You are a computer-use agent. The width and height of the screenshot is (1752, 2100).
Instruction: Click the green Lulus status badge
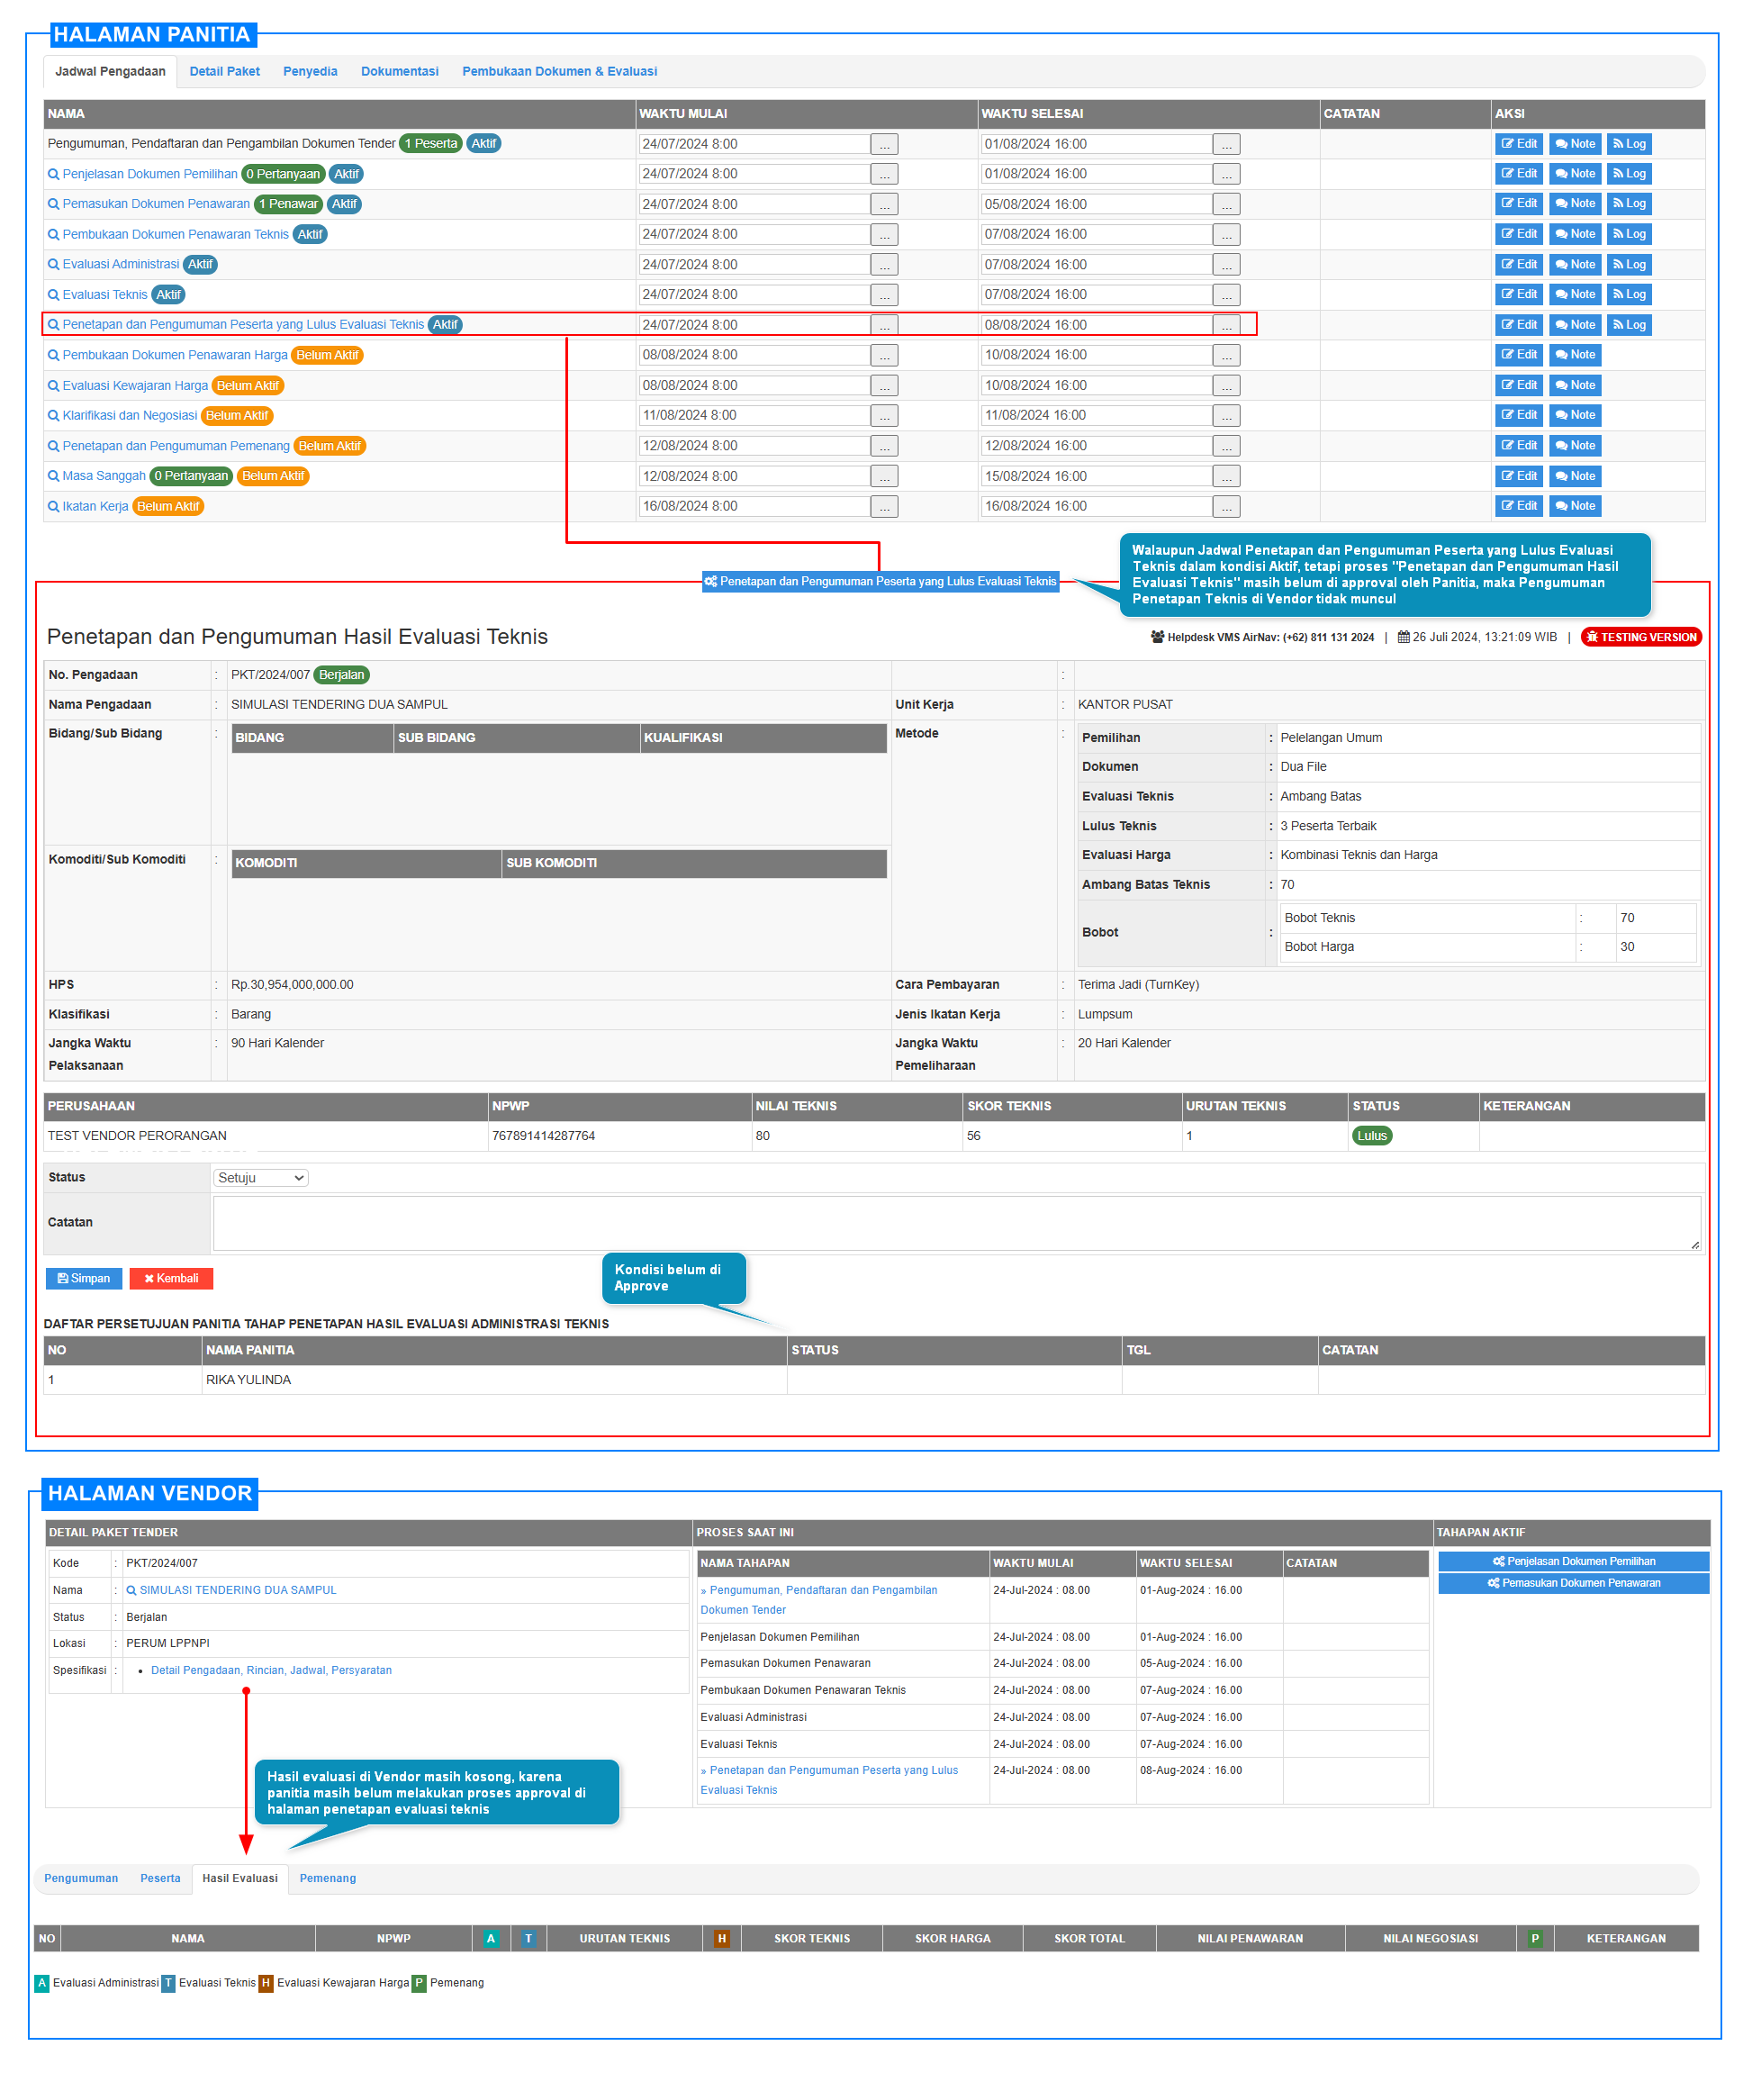click(1371, 1136)
